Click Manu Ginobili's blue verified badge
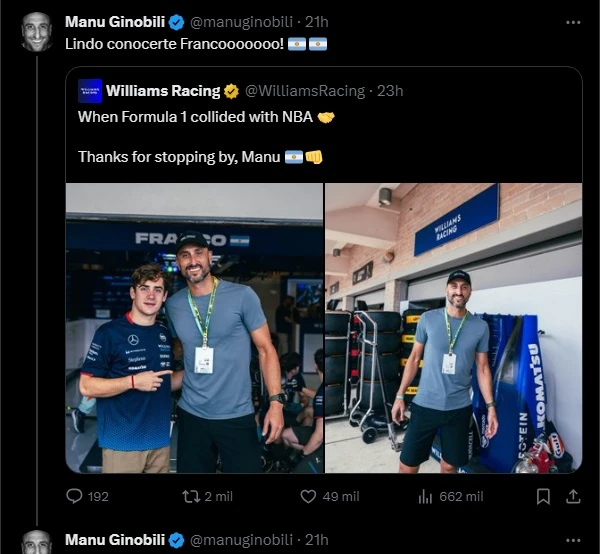Viewport: 600px width, 554px height. coord(176,21)
